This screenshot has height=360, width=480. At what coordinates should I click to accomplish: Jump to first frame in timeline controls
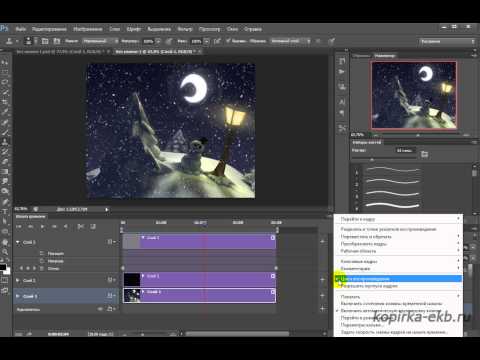[19, 227]
